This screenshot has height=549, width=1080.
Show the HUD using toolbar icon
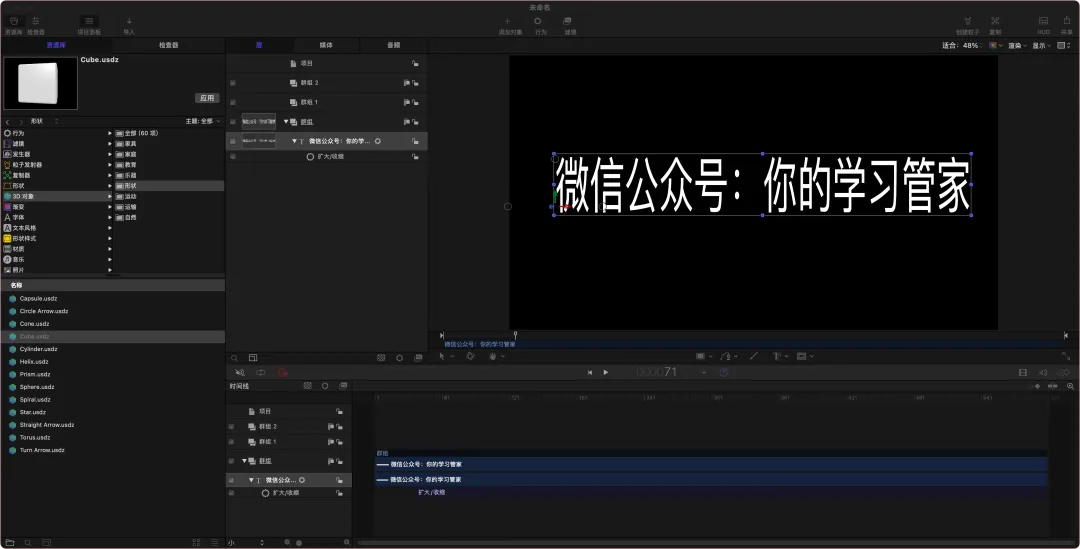(x=1043, y=21)
